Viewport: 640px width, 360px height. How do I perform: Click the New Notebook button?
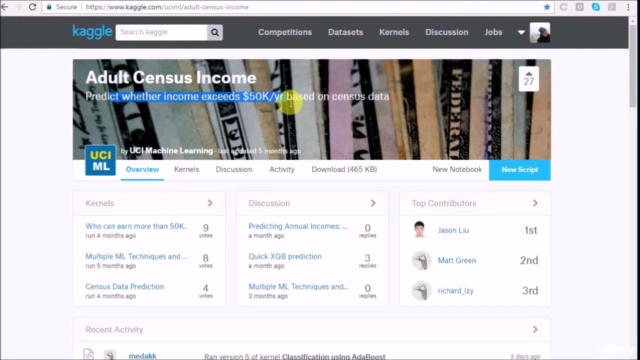tap(457, 169)
